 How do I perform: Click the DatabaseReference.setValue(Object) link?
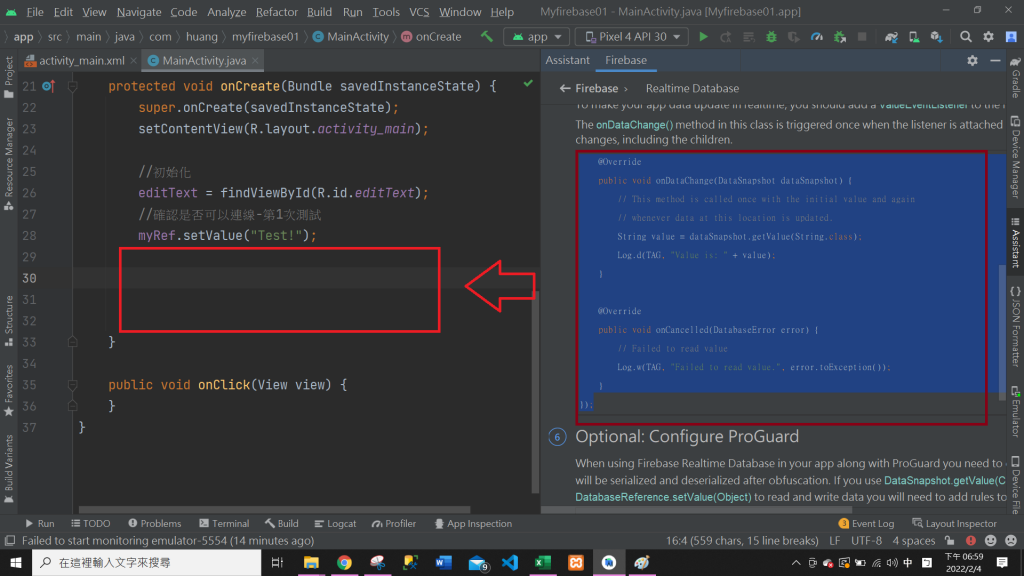click(x=663, y=497)
